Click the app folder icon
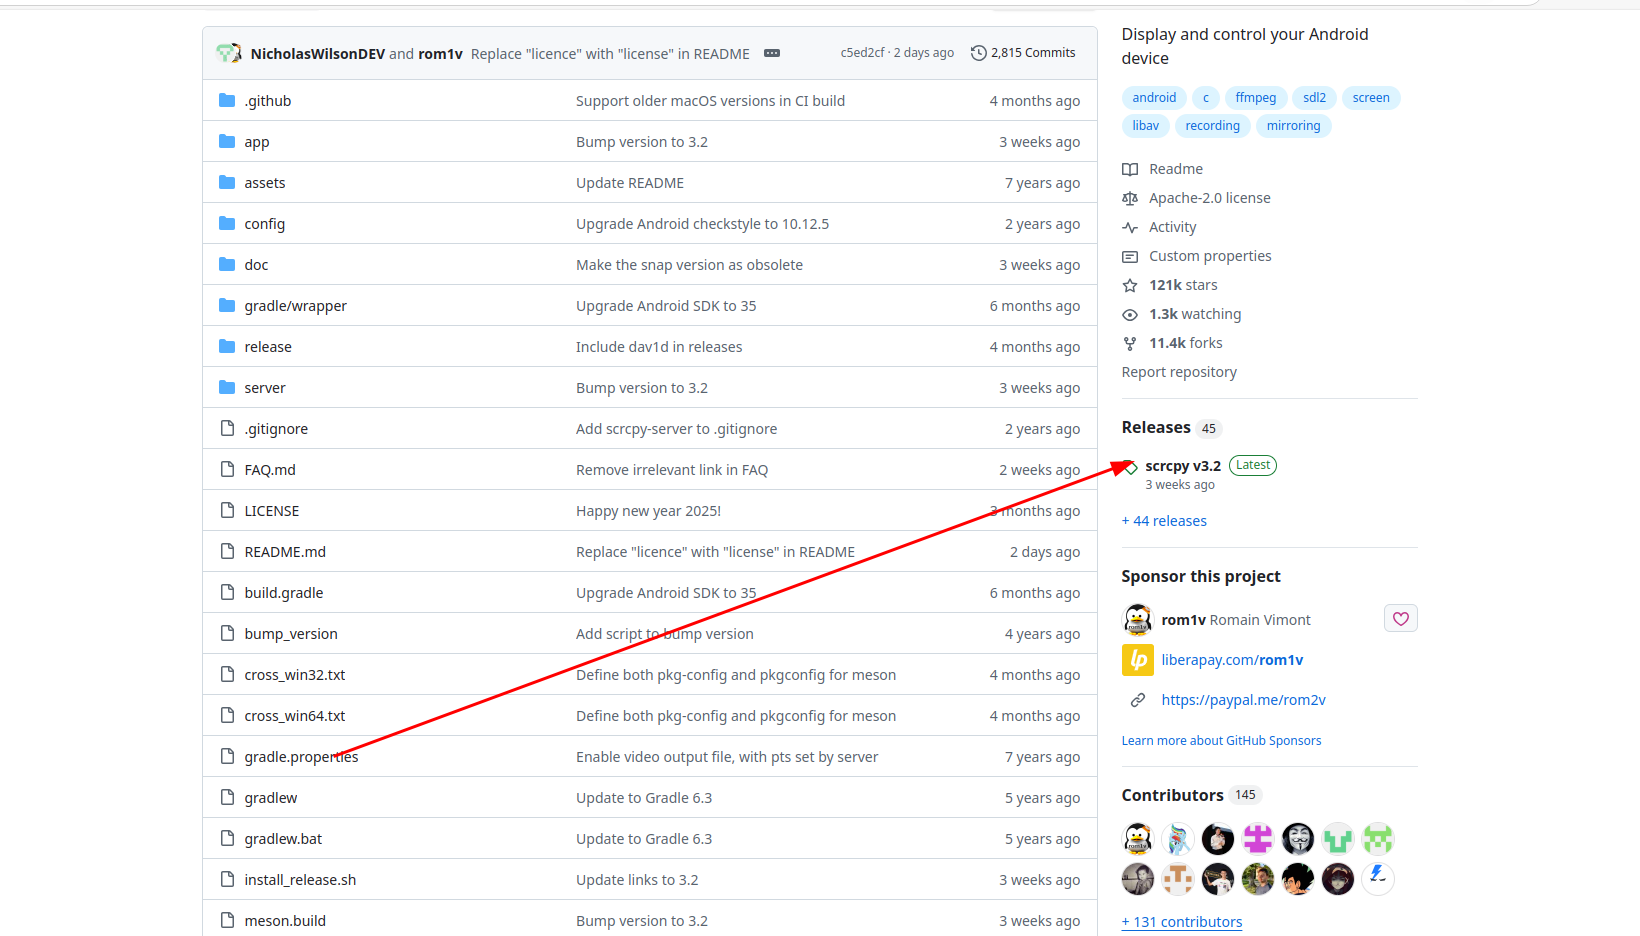 [x=227, y=141]
